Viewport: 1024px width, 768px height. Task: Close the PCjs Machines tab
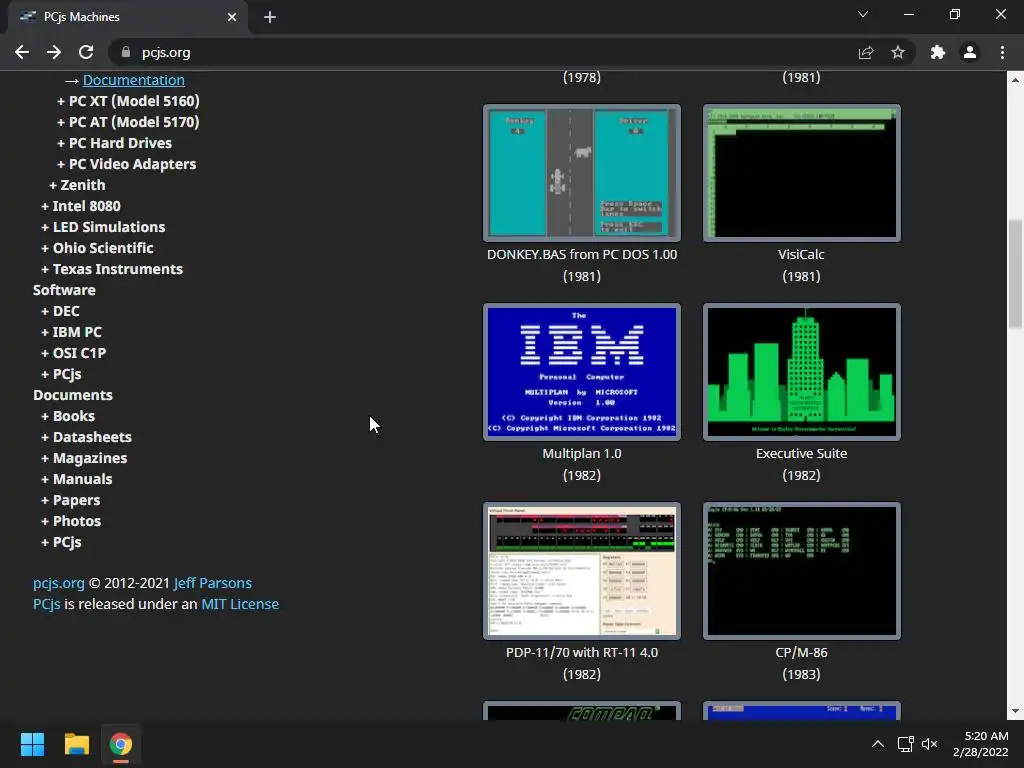(x=232, y=17)
